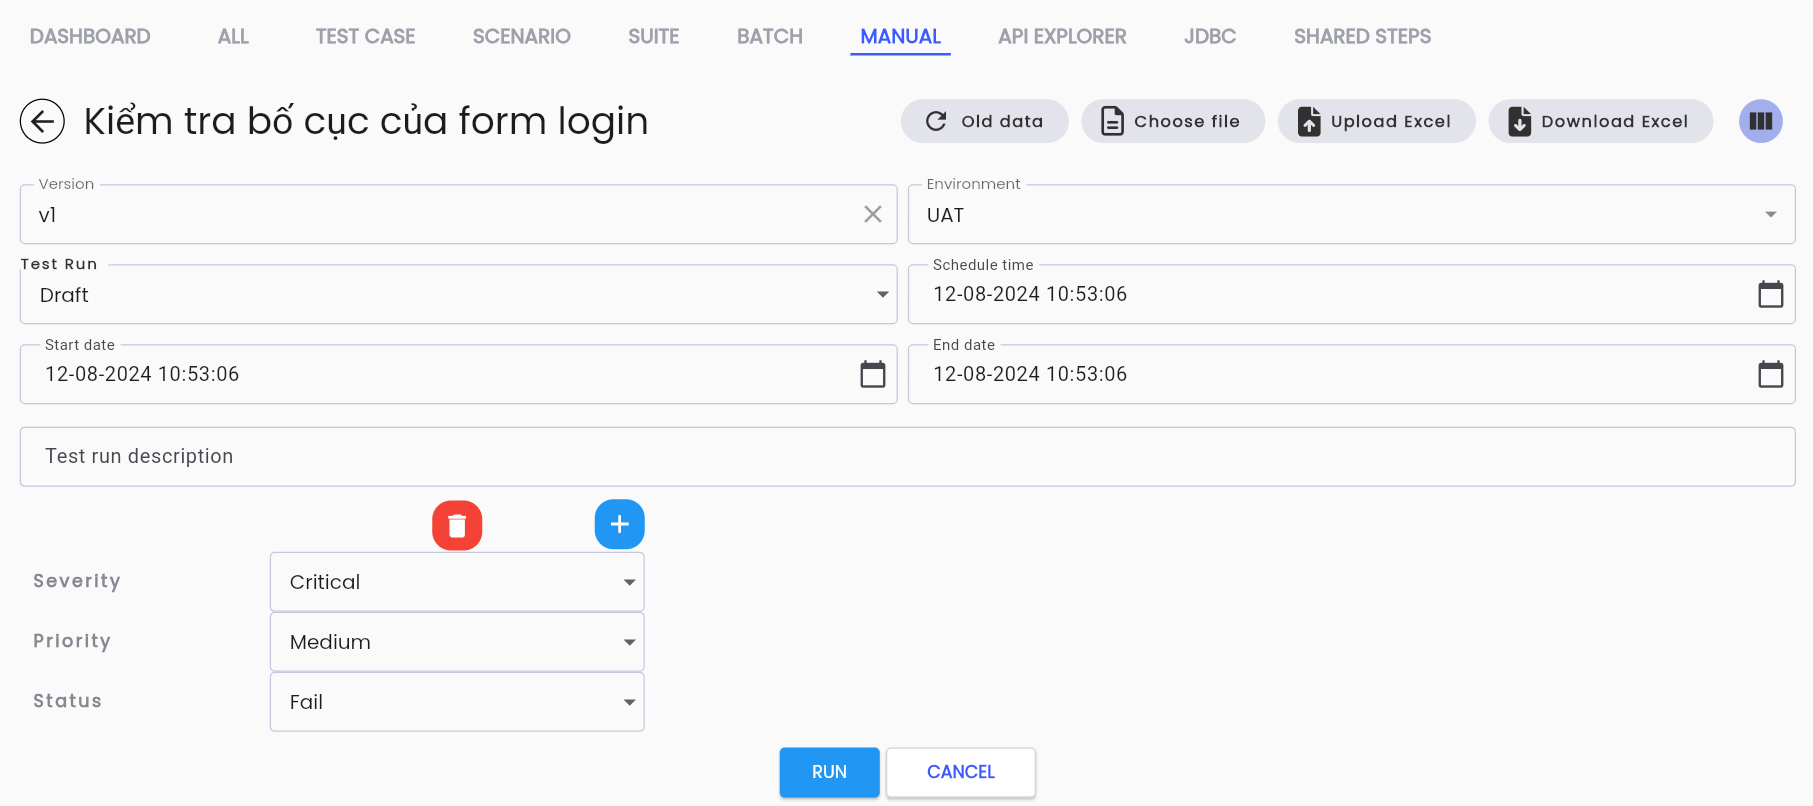Go to the BATCH tab
This screenshot has width=1813, height=806.
(x=769, y=36)
